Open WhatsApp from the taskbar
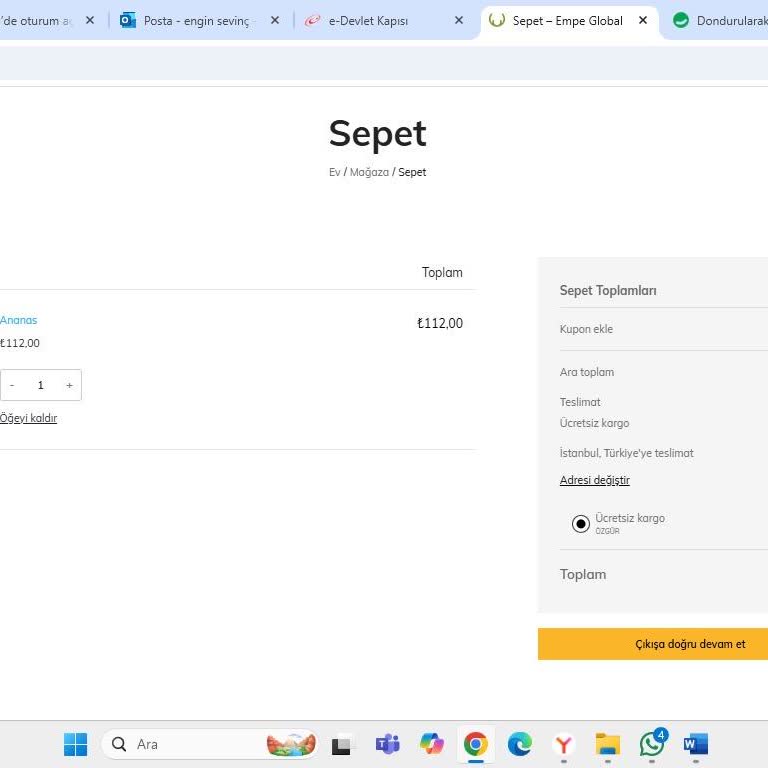Viewport: 768px width, 768px height. point(652,743)
